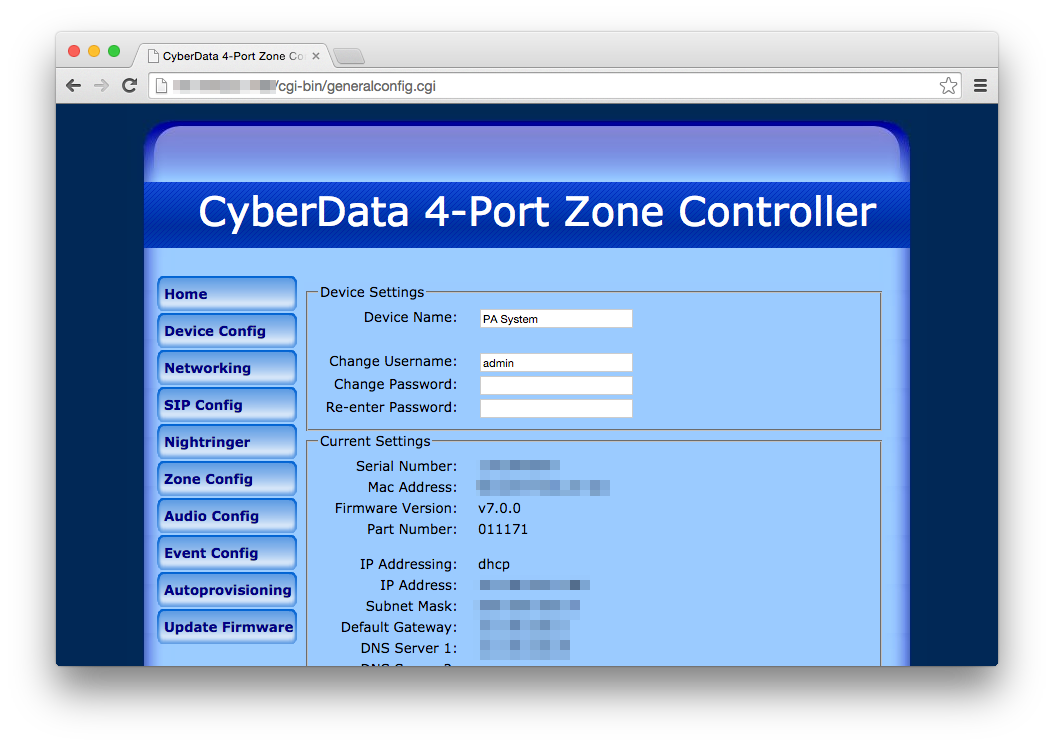Open the Autoprovisioning page
Image resolution: width=1054 pixels, height=746 pixels.
(226, 589)
